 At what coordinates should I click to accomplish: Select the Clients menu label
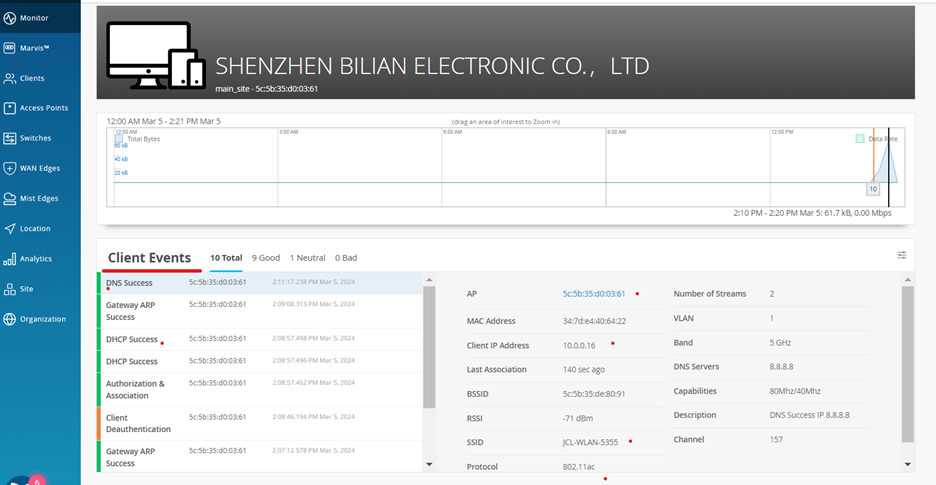pyautogui.click(x=32, y=78)
